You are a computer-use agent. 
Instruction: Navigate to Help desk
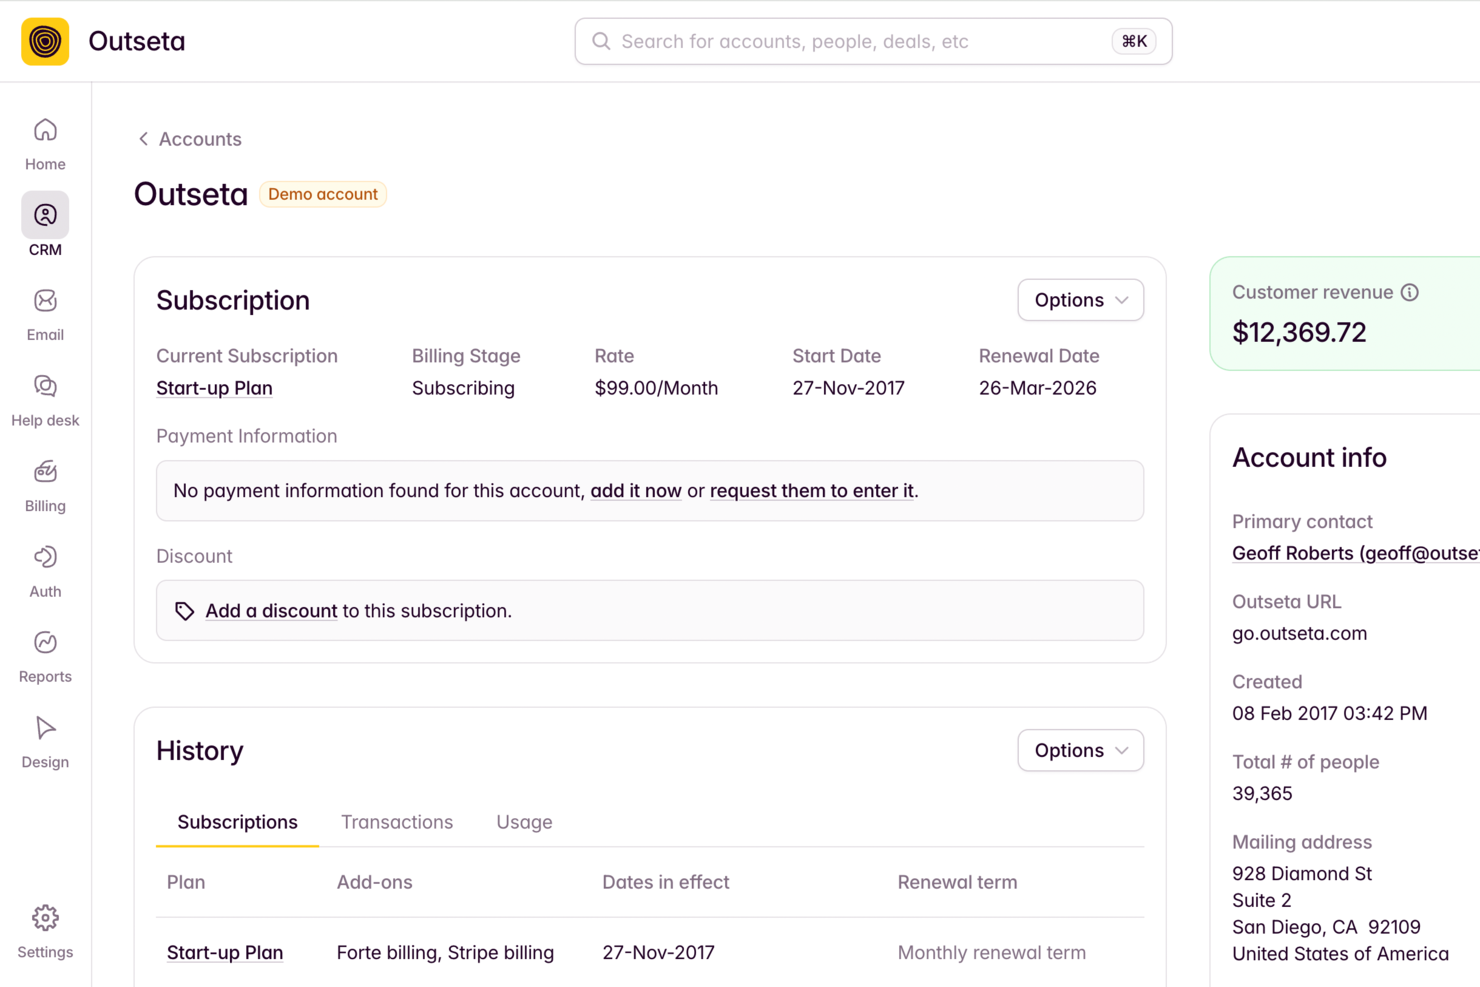[45, 395]
